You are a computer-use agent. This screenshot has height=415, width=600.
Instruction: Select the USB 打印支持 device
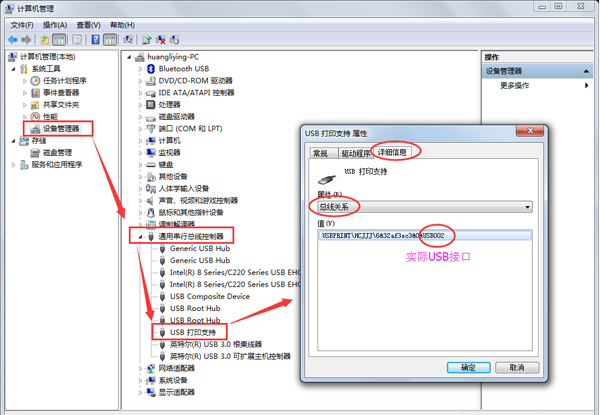(x=197, y=332)
